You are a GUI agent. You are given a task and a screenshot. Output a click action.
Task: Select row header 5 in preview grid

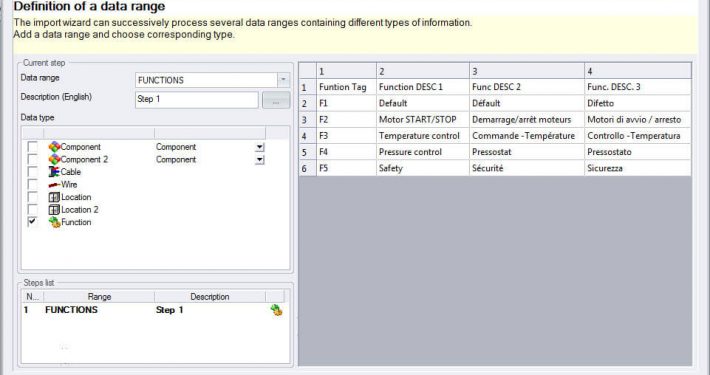pyautogui.click(x=307, y=152)
